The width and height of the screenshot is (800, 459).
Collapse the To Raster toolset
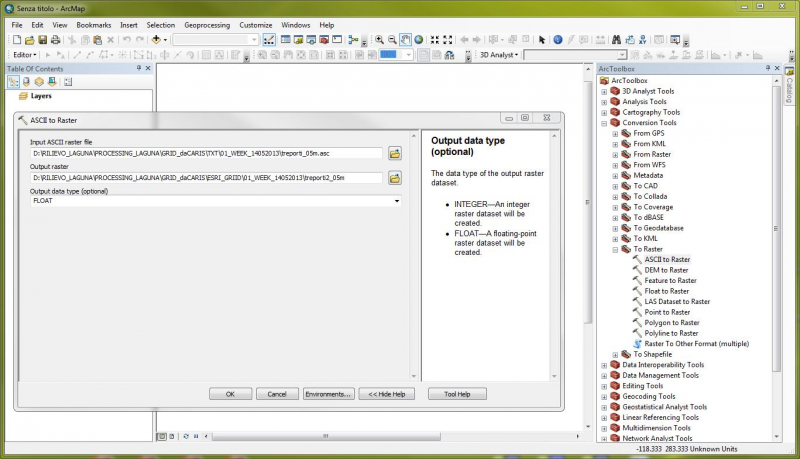[x=615, y=249]
